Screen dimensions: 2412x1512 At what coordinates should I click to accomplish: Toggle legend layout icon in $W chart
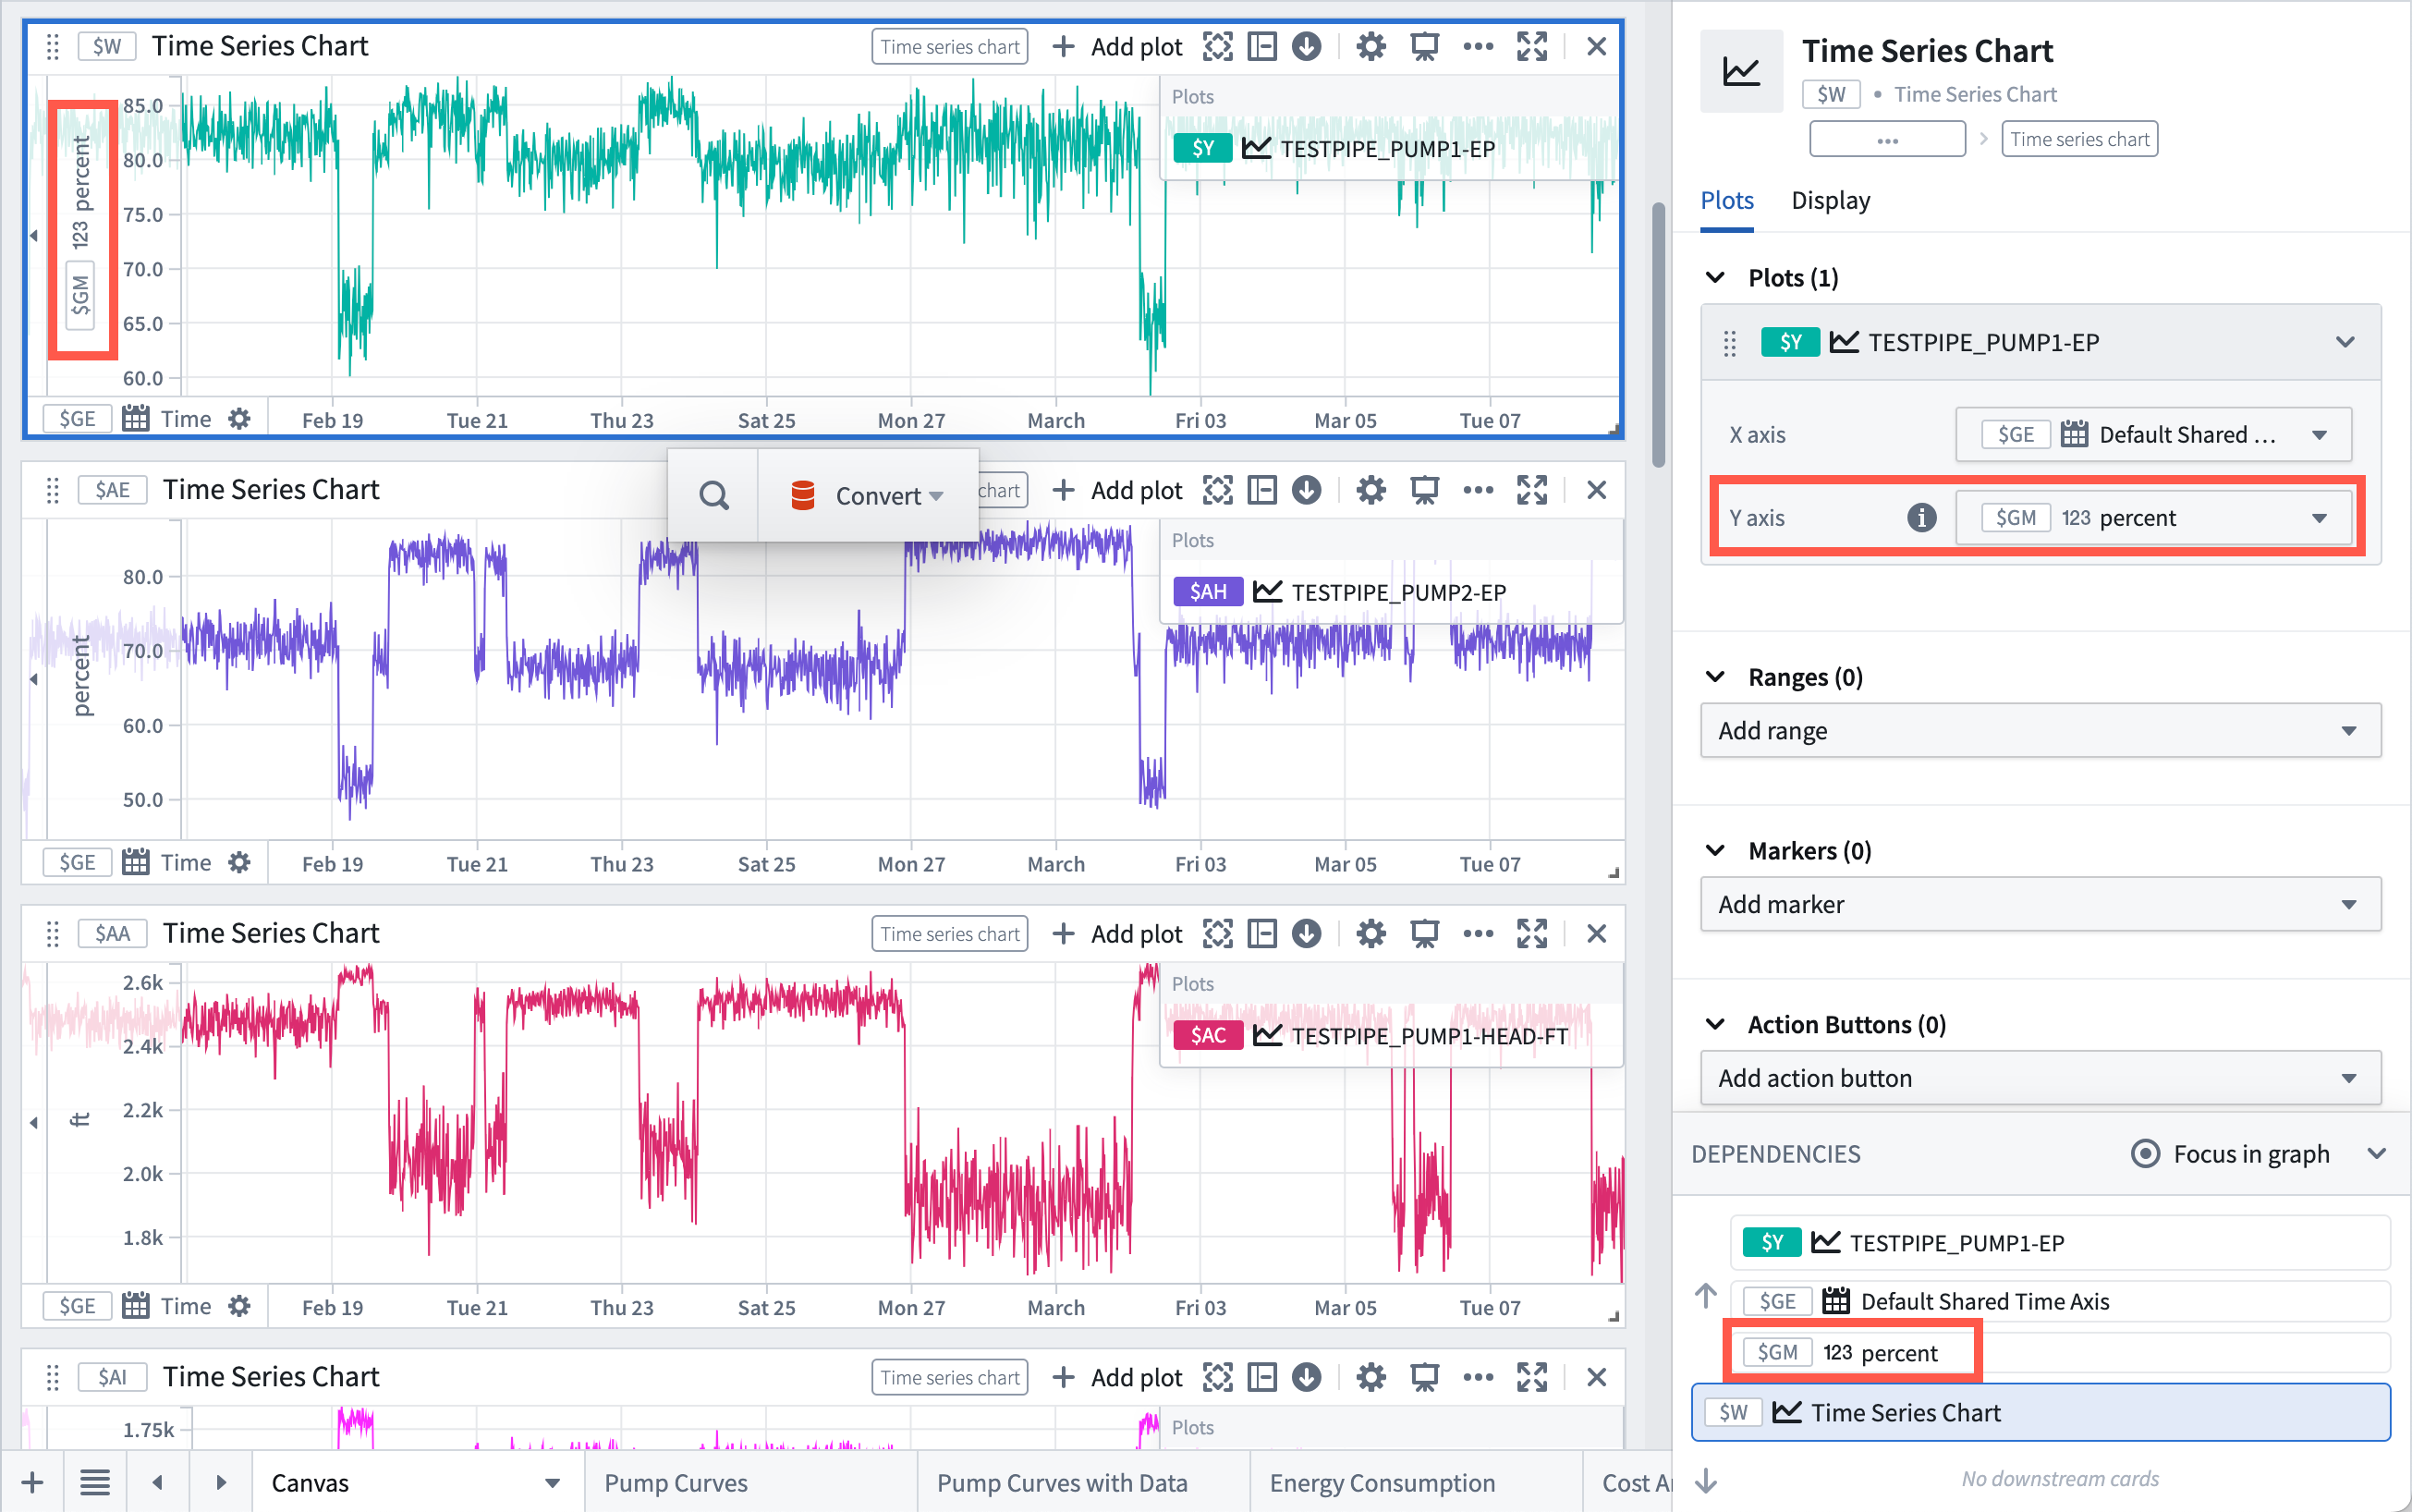(1262, 47)
